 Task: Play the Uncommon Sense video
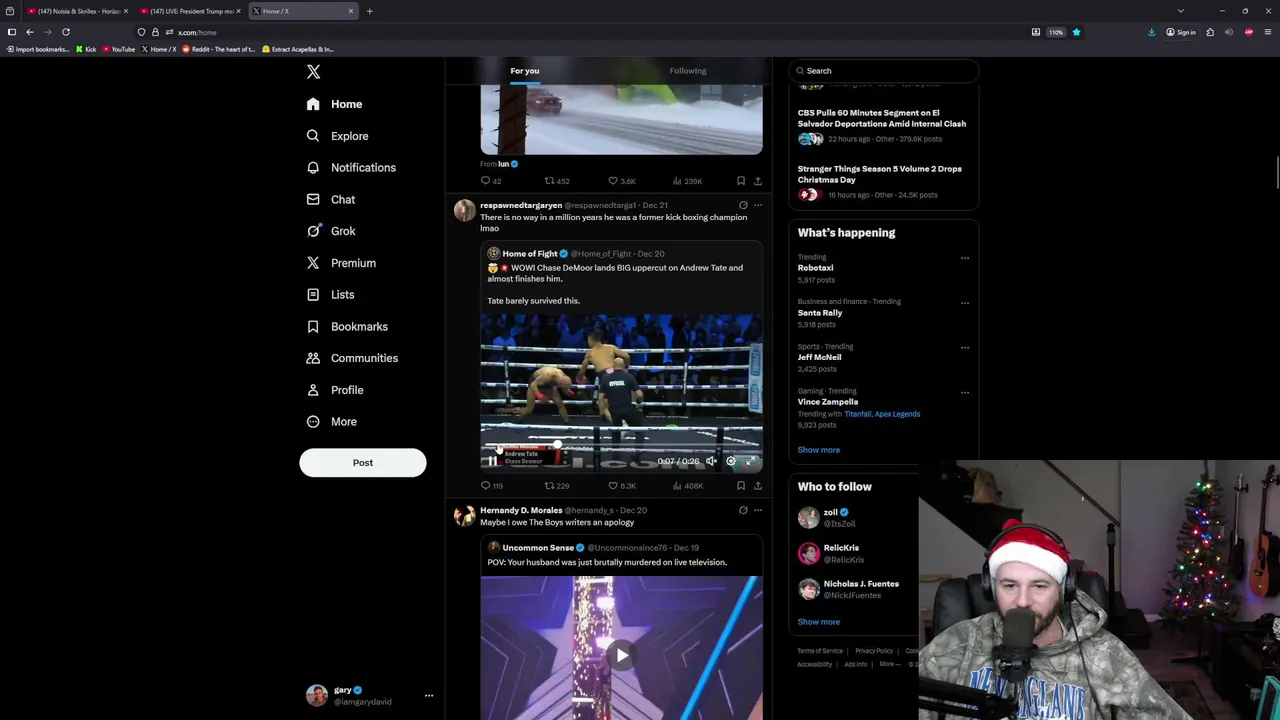pos(621,656)
